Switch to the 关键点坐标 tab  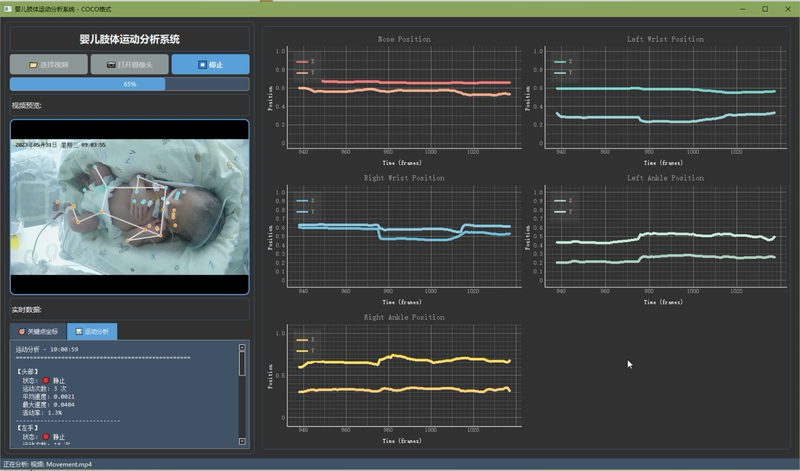40,331
